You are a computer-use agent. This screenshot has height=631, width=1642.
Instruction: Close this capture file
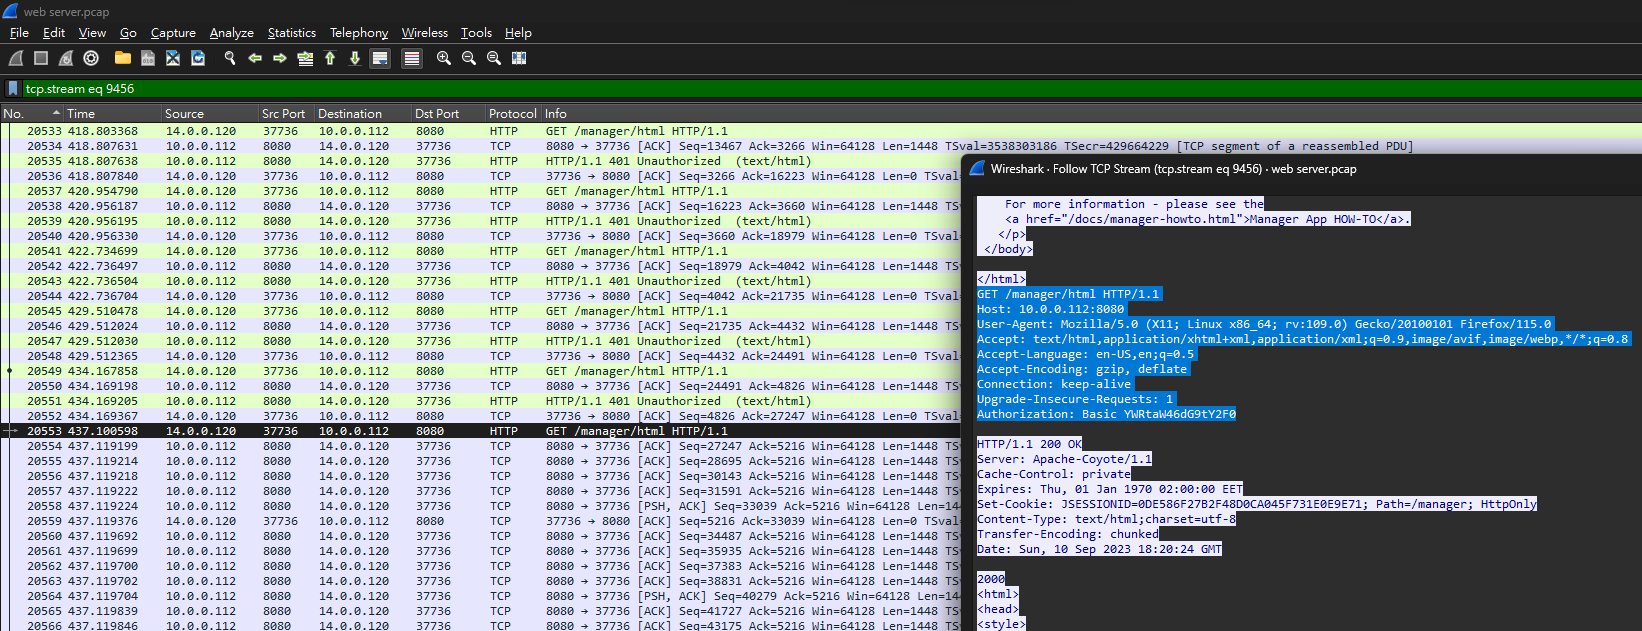click(173, 58)
